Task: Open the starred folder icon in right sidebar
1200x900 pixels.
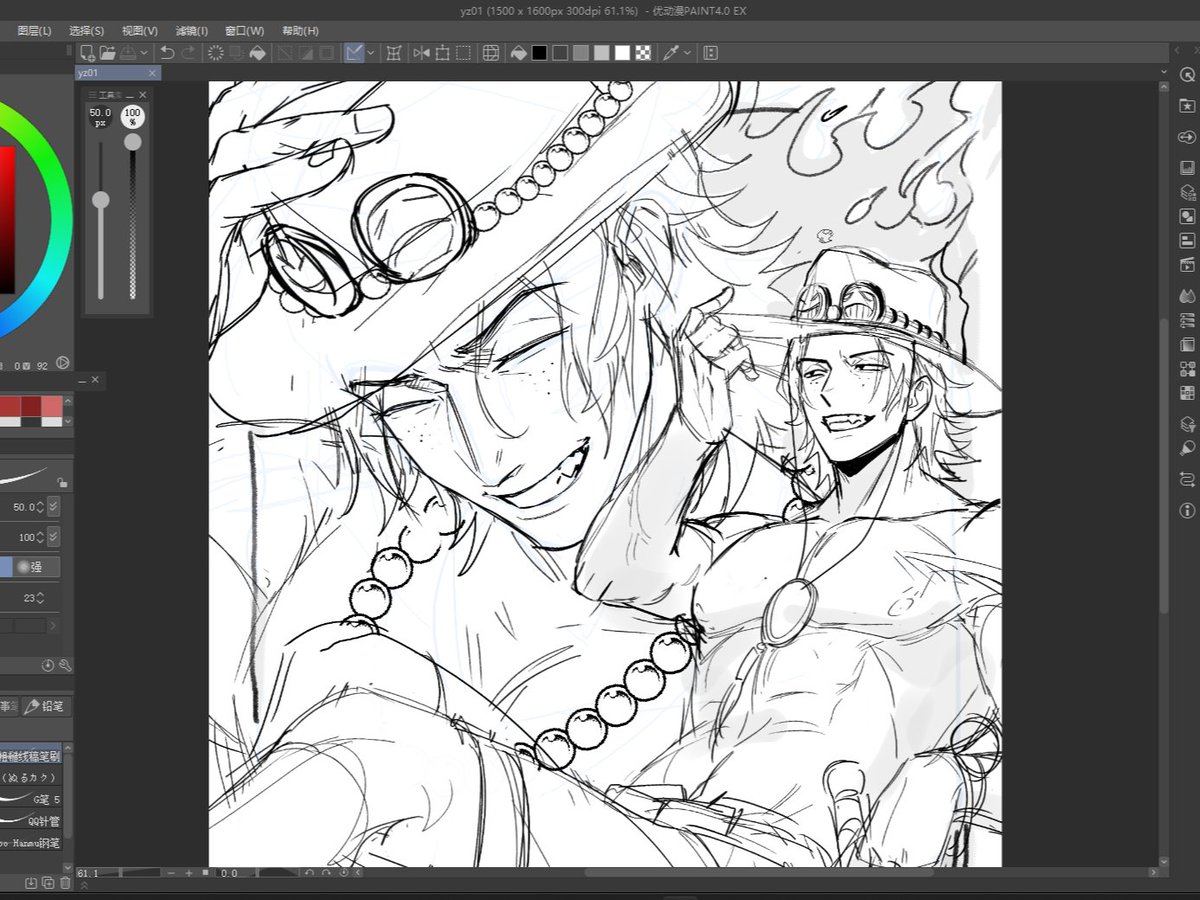Action: tap(1187, 106)
